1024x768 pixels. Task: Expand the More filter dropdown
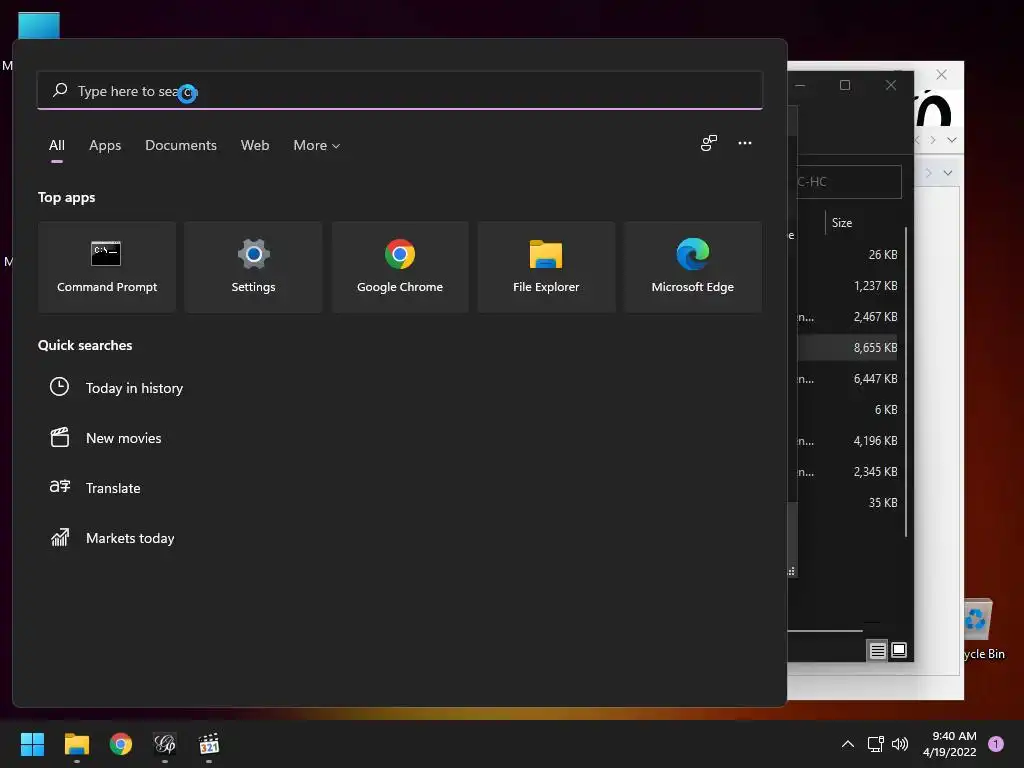pos(317,146)
